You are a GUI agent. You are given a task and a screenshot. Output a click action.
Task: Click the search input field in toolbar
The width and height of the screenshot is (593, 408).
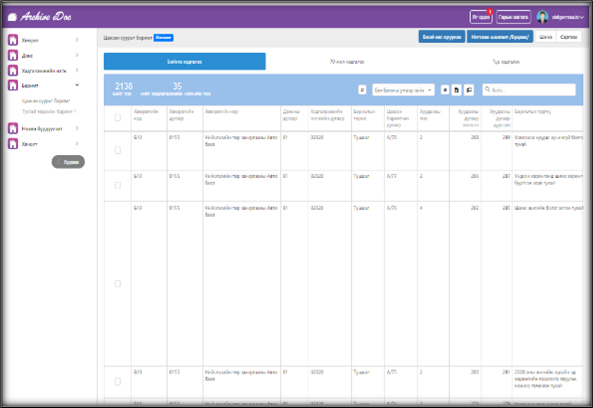[529, 90]
